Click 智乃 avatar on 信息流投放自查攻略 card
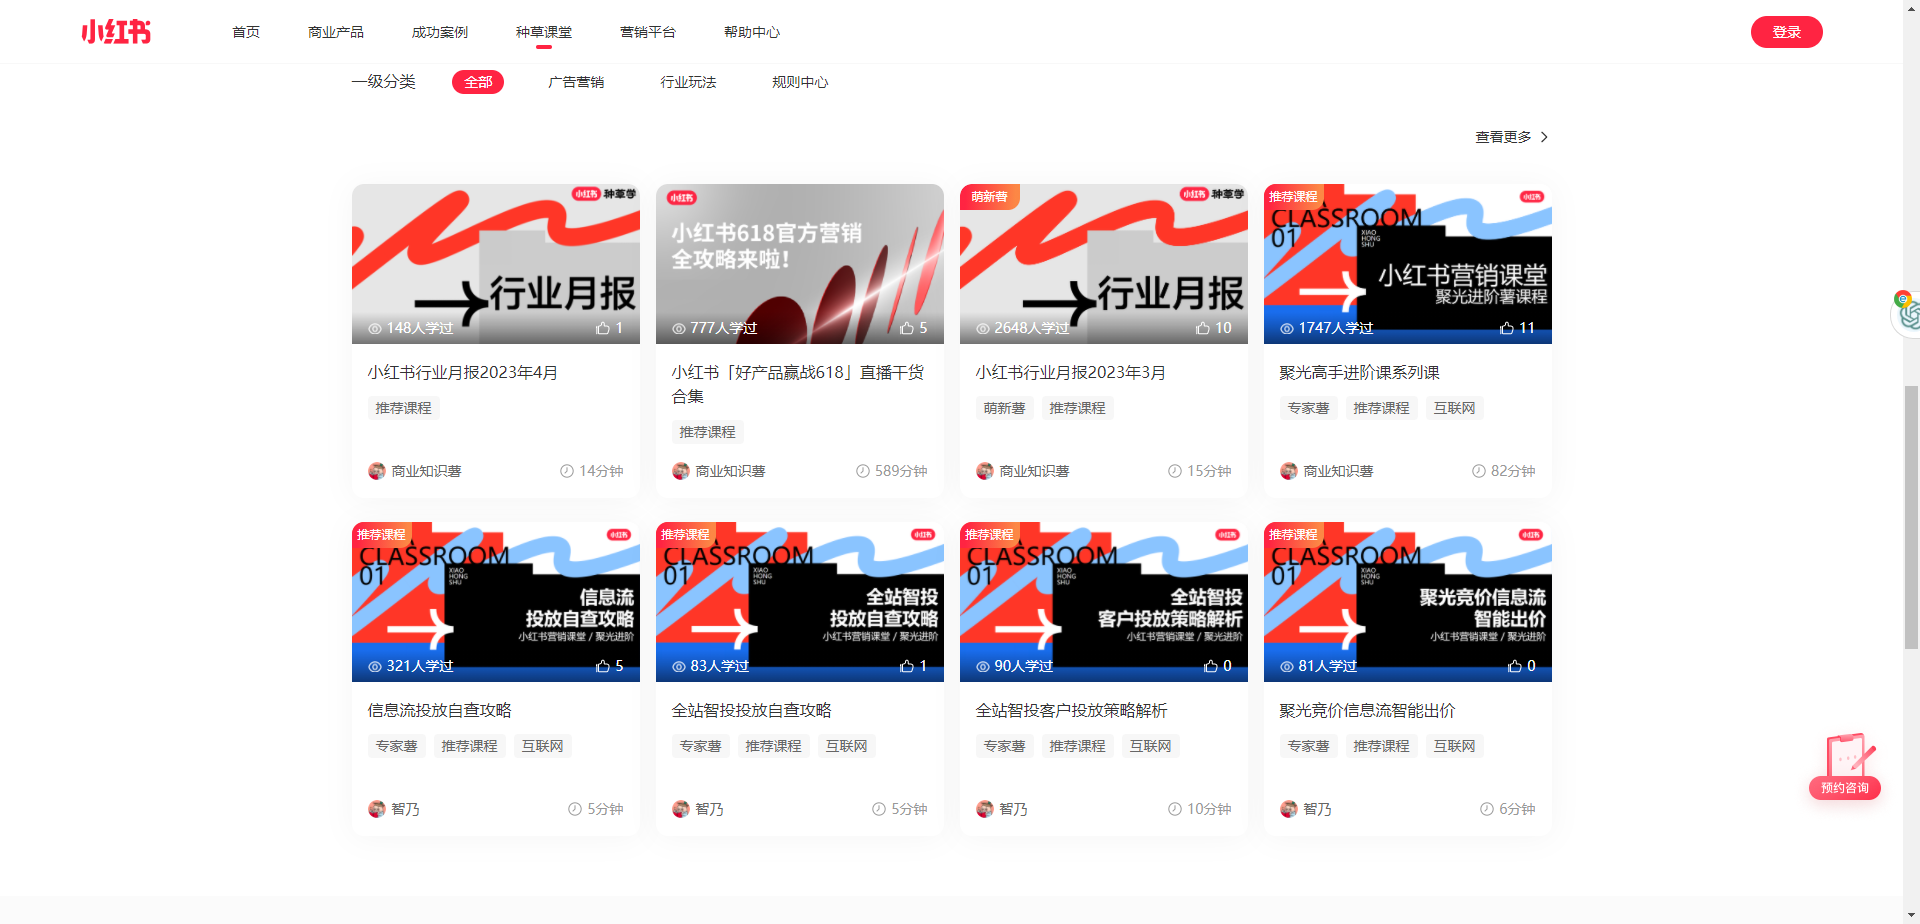Viewport: 1920px width, 924px height. [377, 809]
